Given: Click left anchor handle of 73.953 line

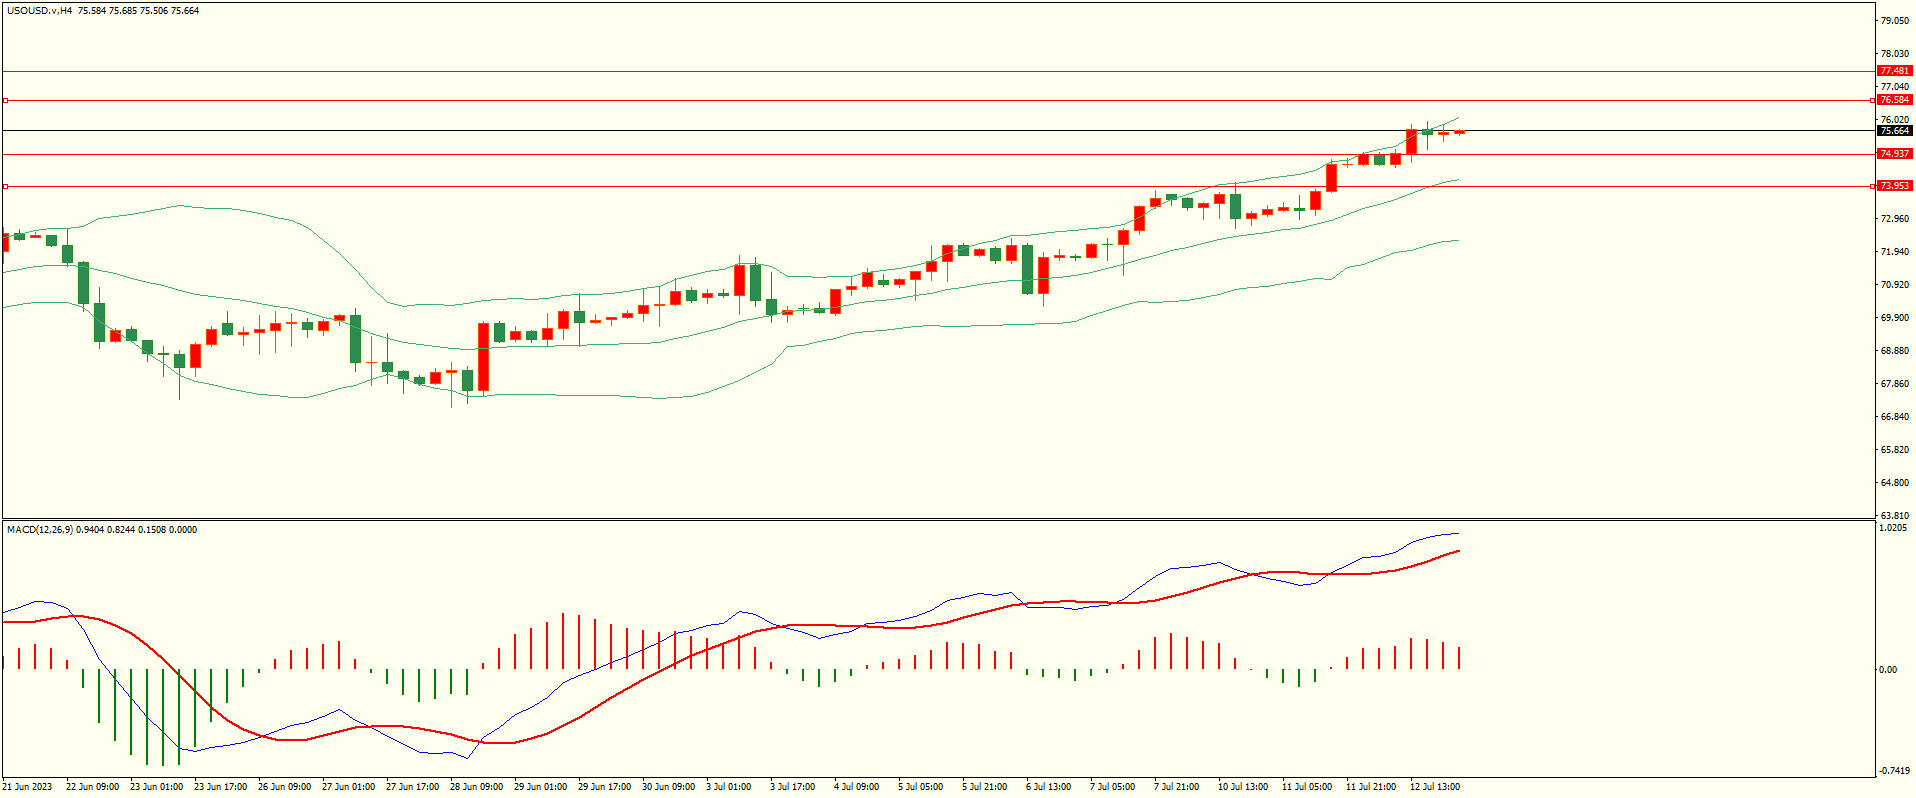Looking at the screenshot, I should [x=5, y=186].
